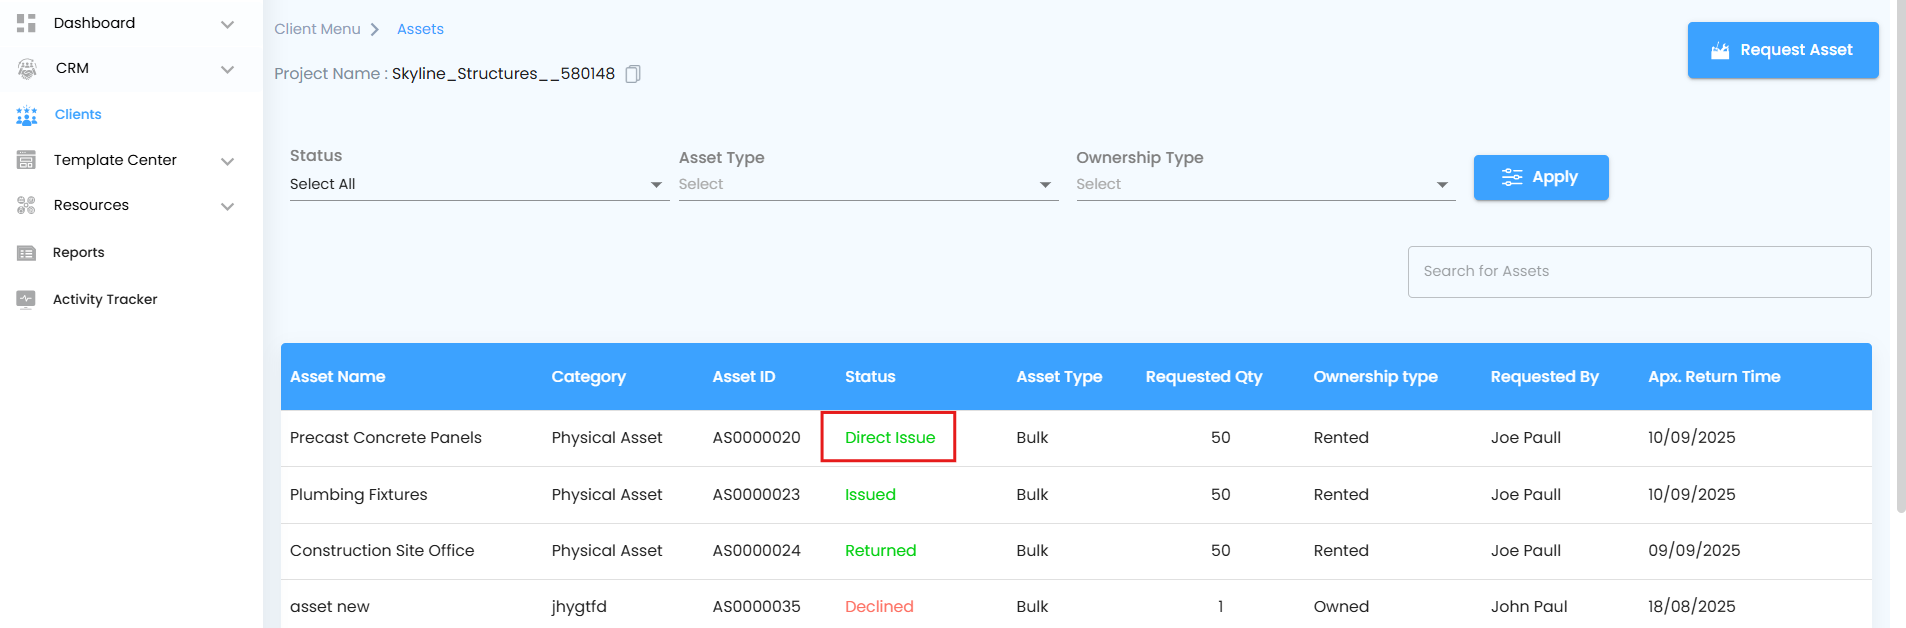This screenshot has height=628, width=1906.
Task: Click the Resources sidebar icon
Action: [x=26, y=205]
